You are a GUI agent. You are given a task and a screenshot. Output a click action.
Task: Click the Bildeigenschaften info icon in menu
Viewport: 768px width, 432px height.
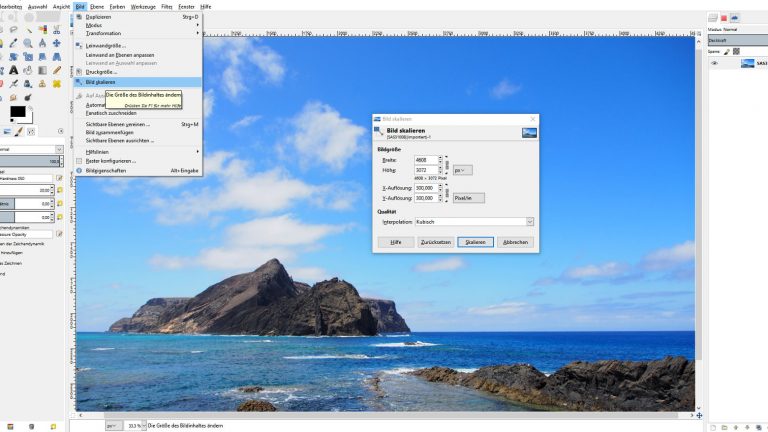pyautogui.click(x=79, y=171)
